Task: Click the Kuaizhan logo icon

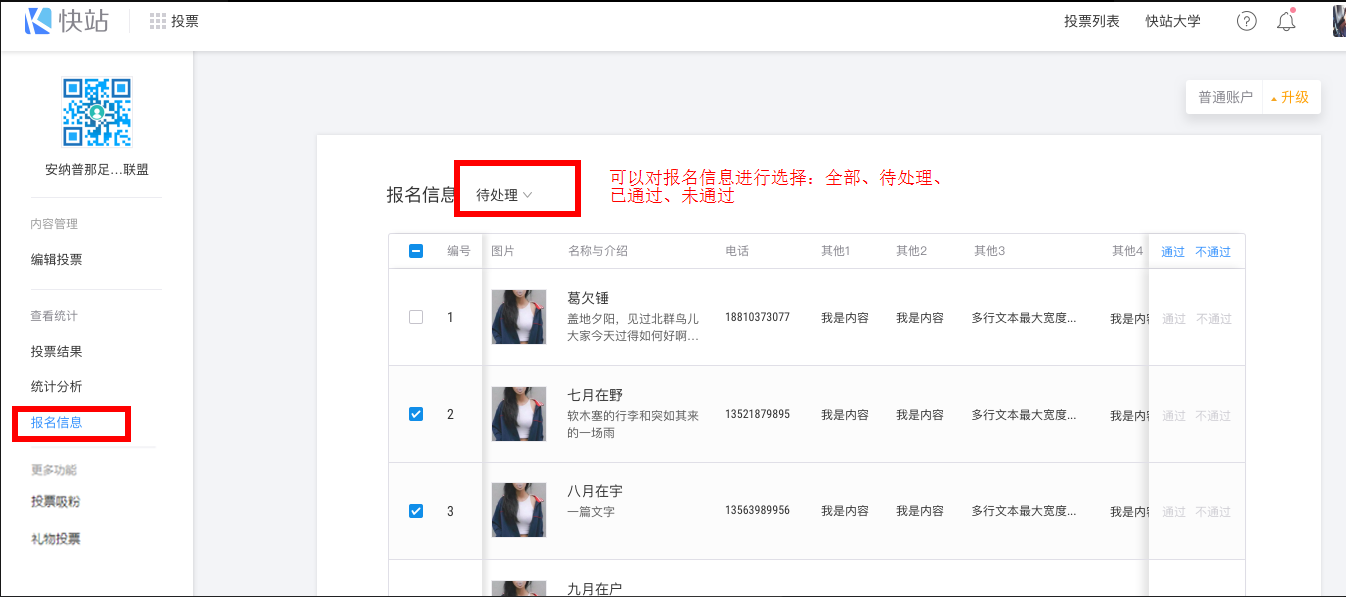Action: tap(38, 21)
